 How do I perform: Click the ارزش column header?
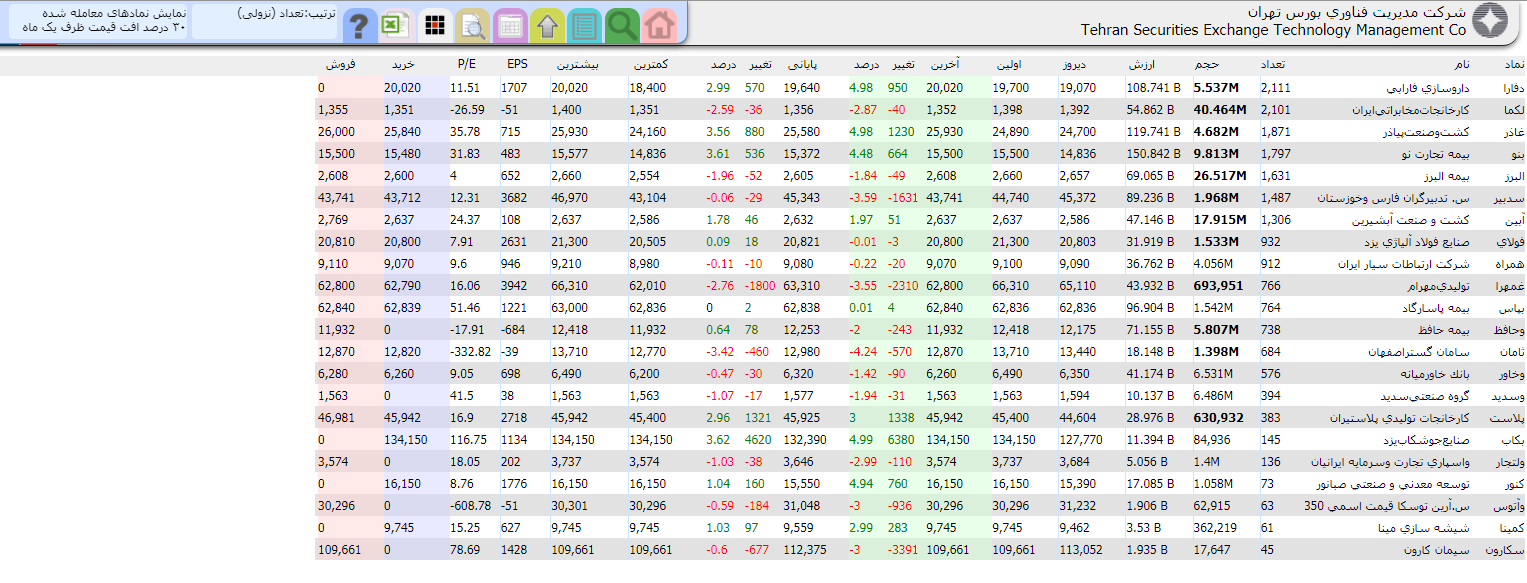[1141, 65]
